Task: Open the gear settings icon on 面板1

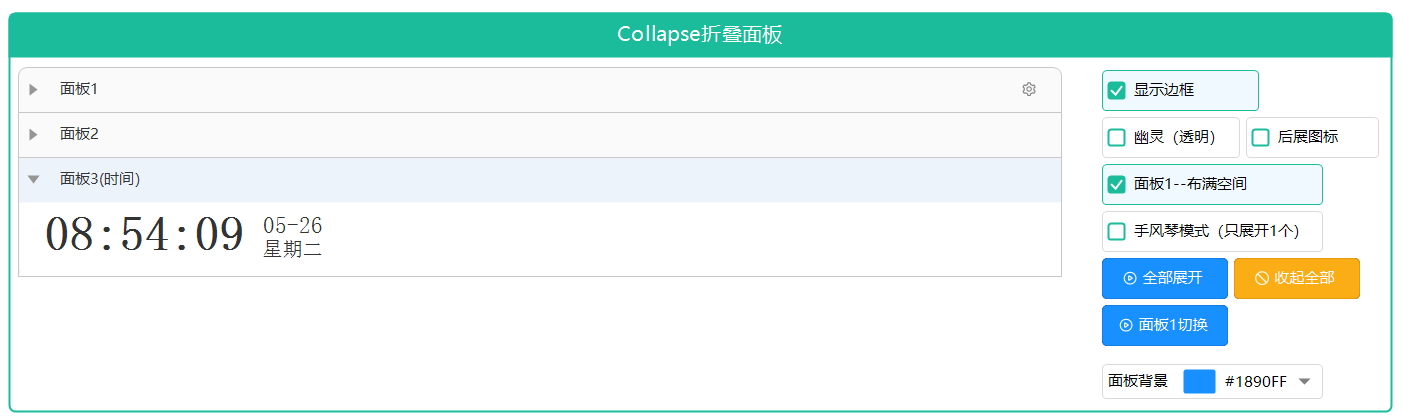Action: (1029, 89)
